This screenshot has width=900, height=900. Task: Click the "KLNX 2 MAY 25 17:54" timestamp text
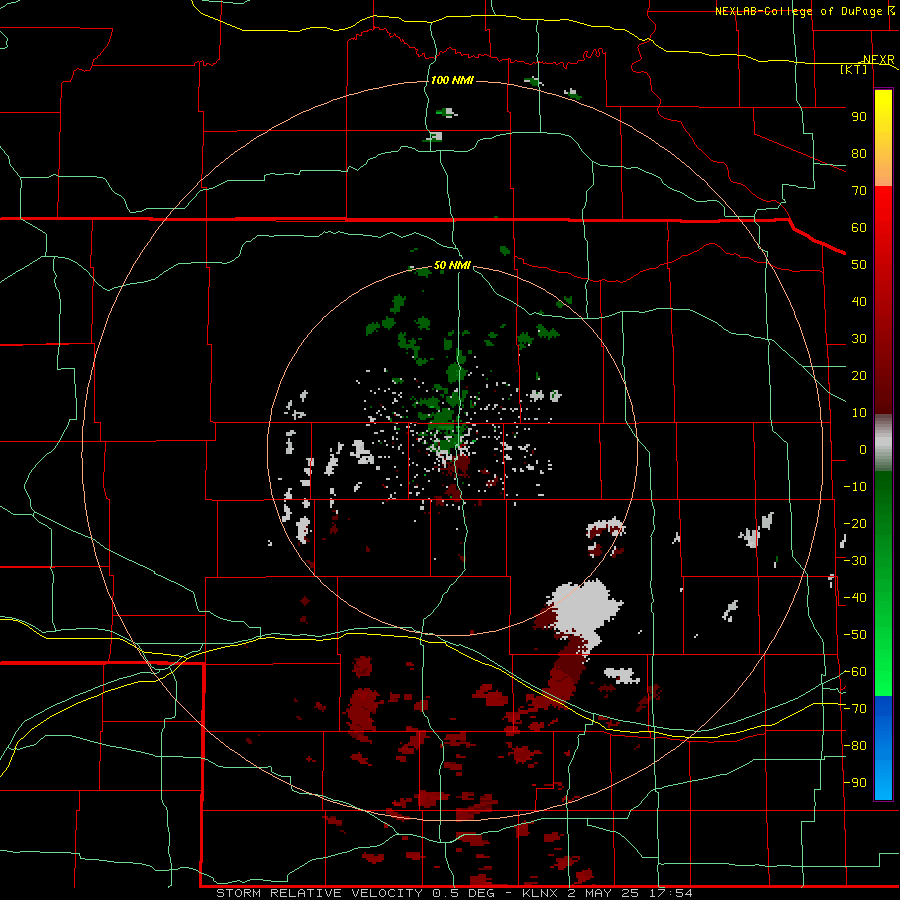pyautogui.click(x=607, y=893)
